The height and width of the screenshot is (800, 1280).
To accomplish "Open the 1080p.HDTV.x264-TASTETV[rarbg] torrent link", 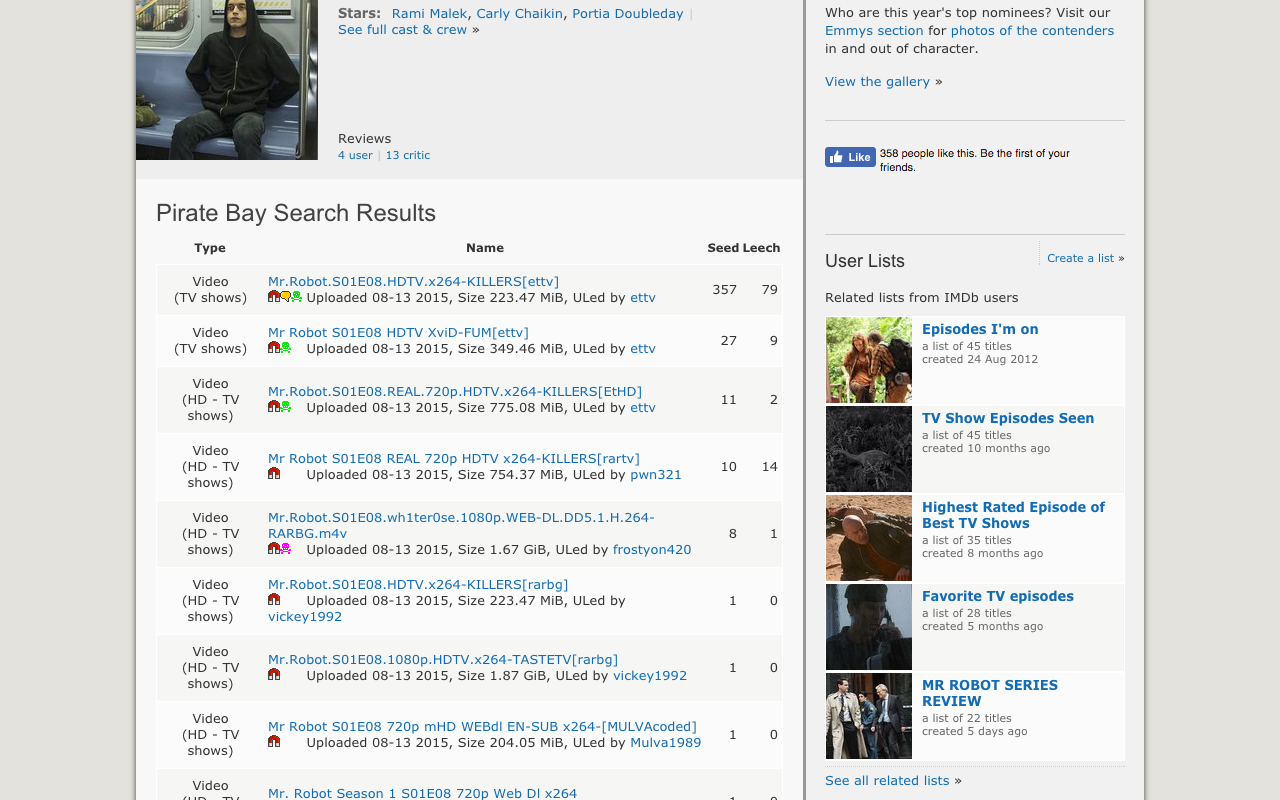I will 443,659.
